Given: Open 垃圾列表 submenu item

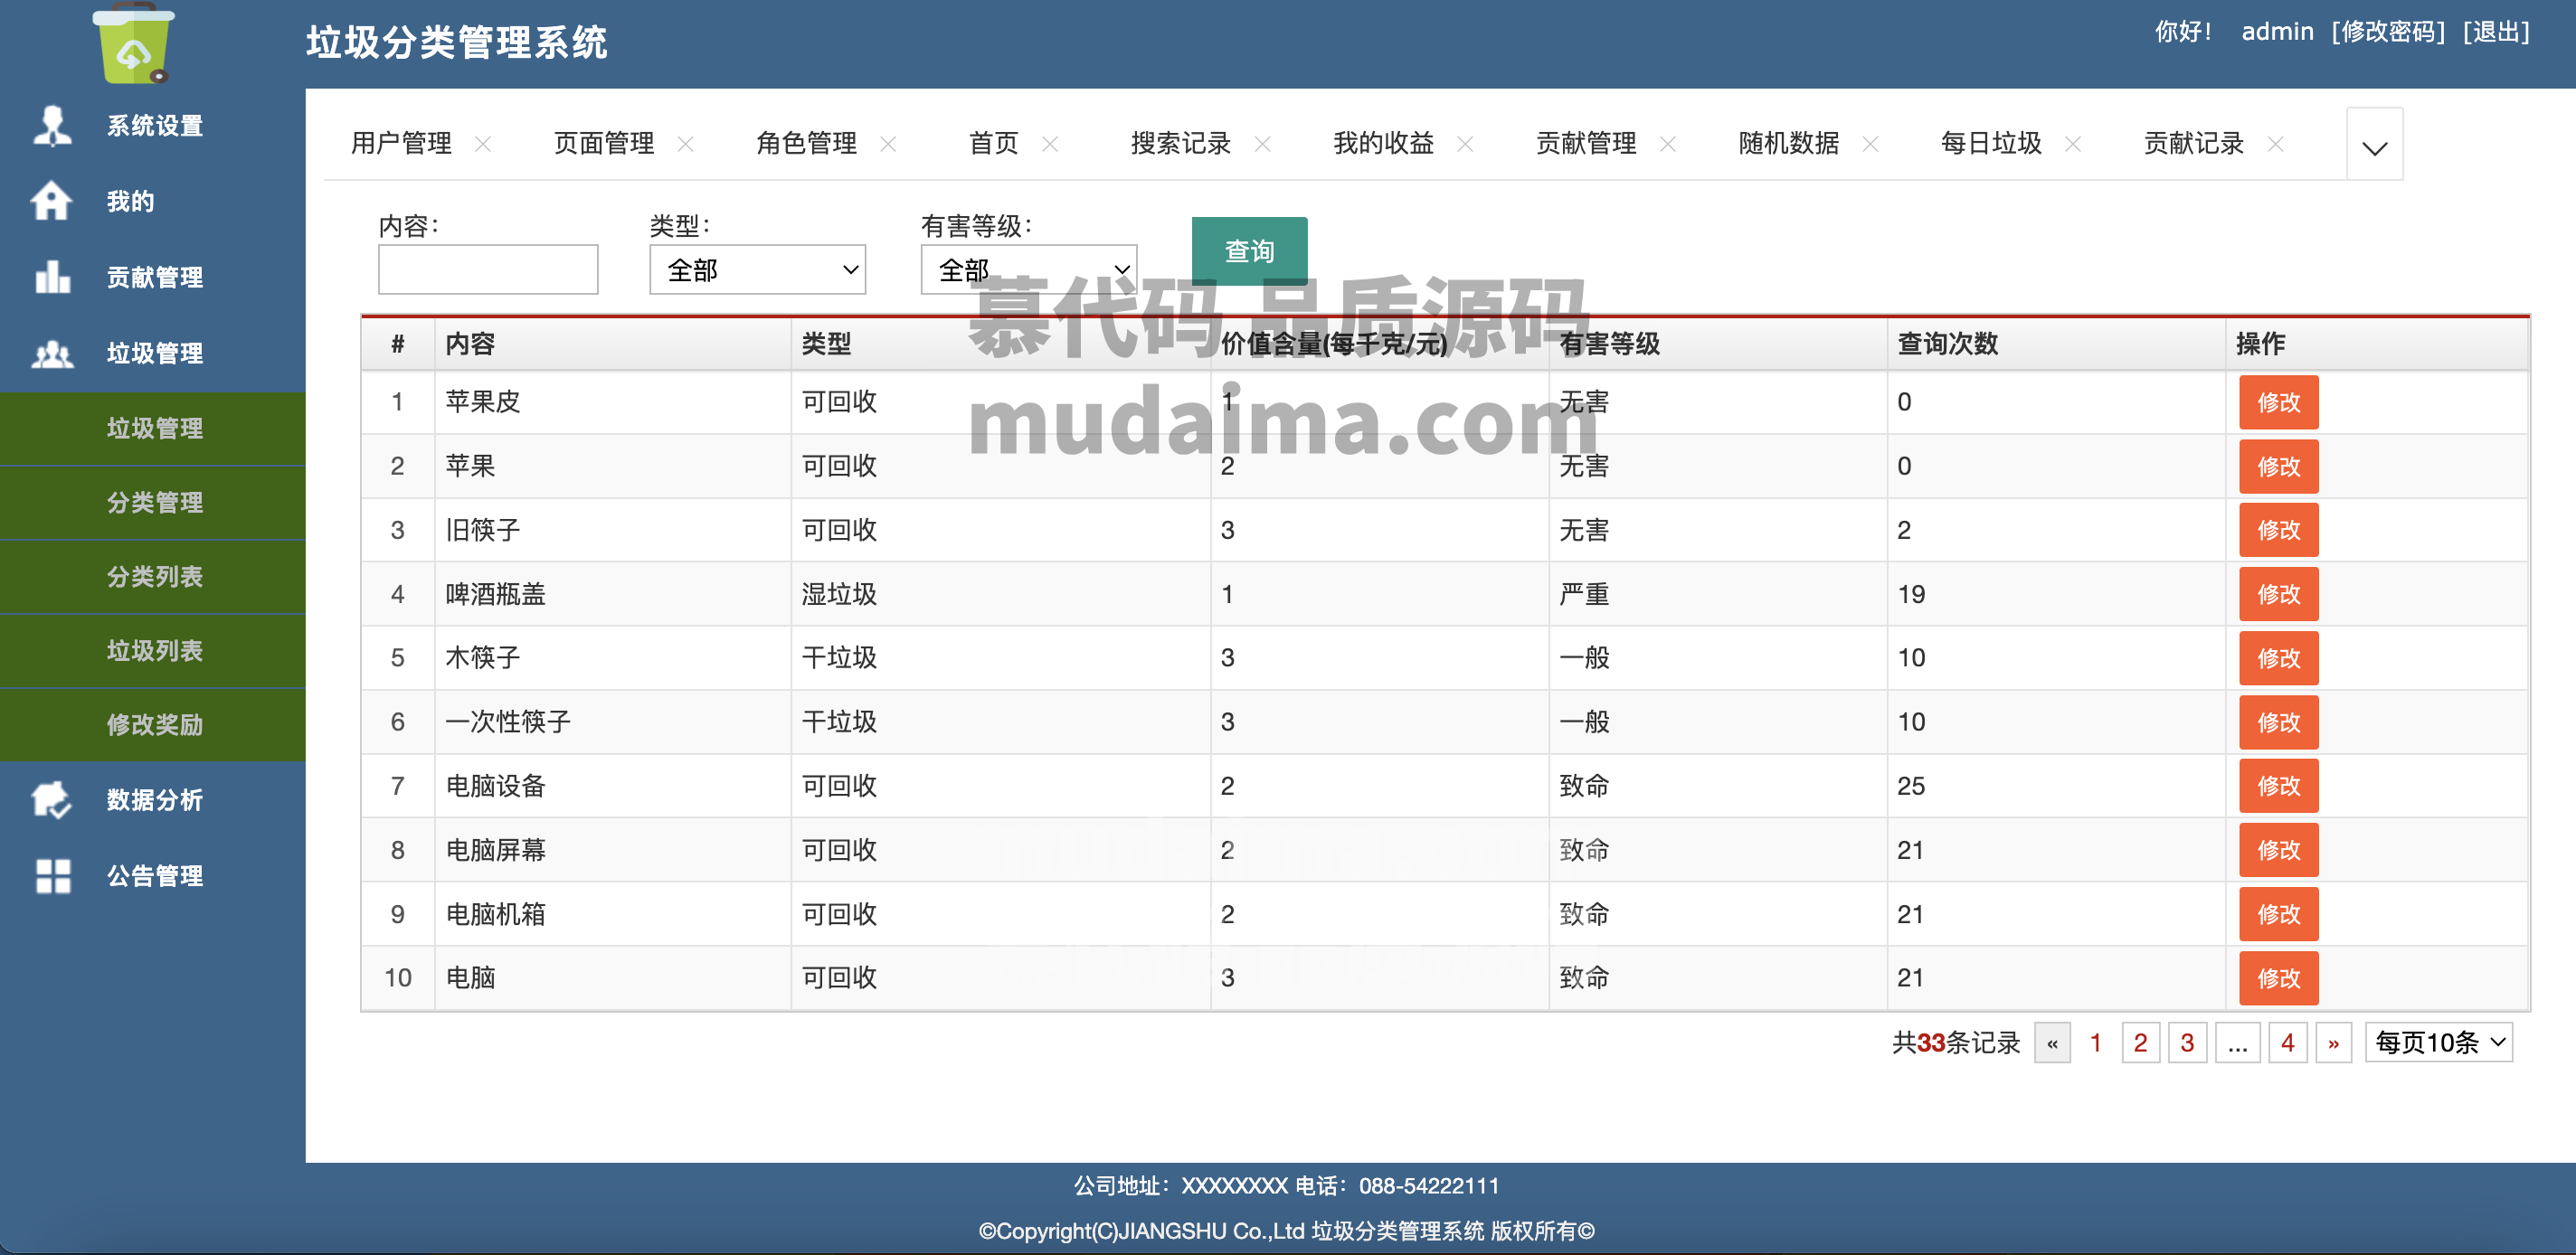Looking at the screenshot, I should tap(154, 651).
